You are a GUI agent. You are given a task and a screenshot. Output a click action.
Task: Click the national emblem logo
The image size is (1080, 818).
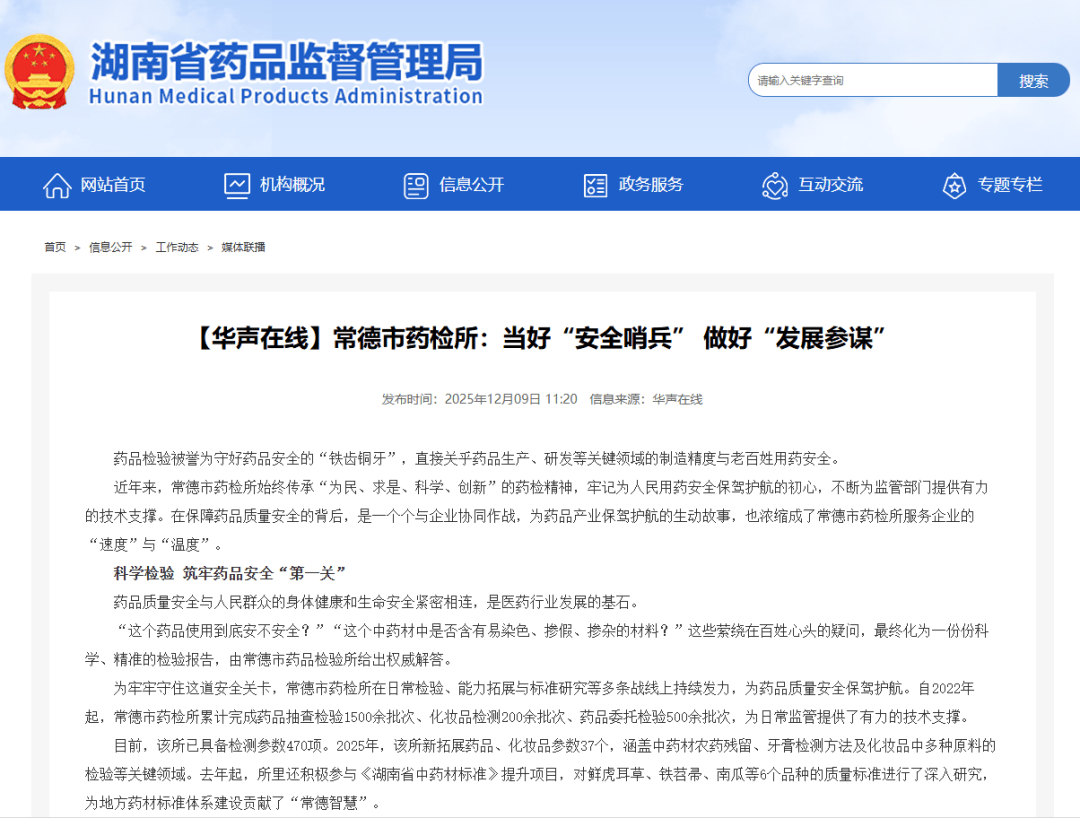coord(39,72)
